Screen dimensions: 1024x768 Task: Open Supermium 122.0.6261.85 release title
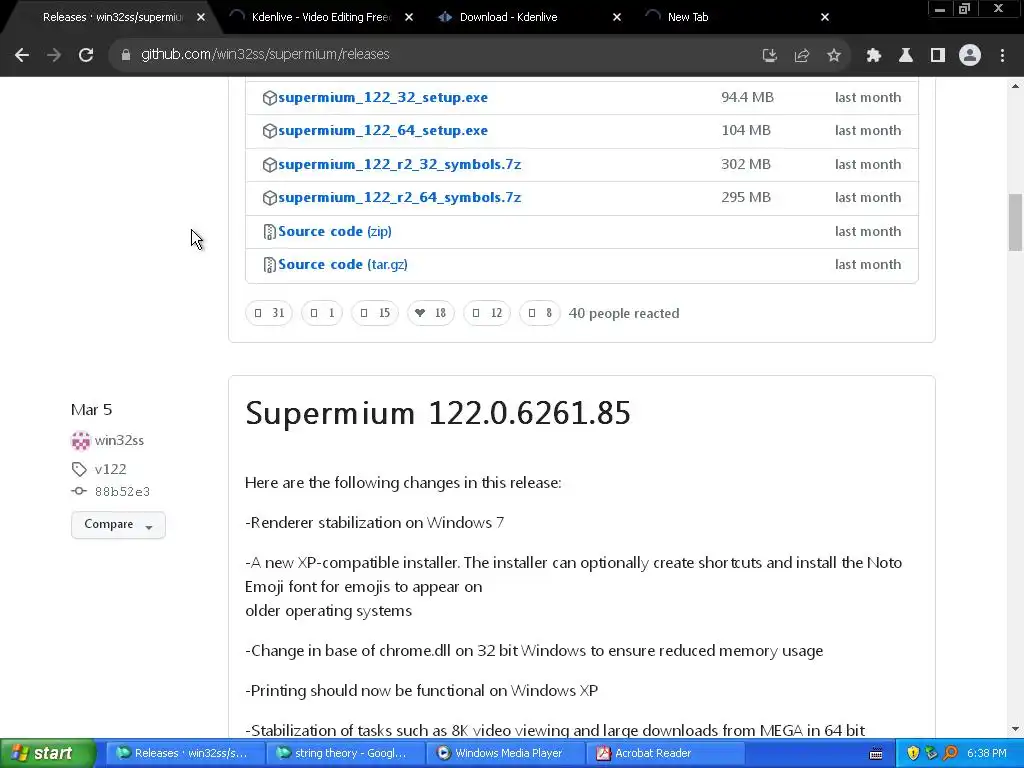(x=438, y=413)
